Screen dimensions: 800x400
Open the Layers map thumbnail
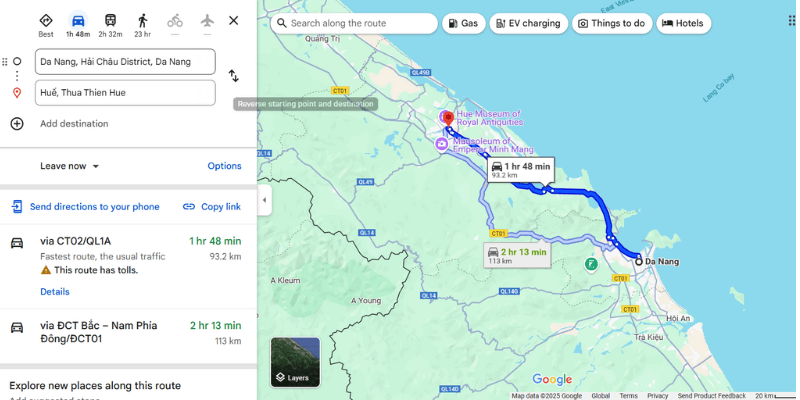click(295, 362)
